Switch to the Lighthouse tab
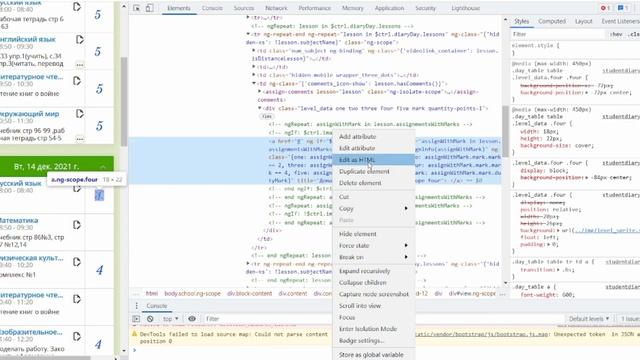The height and width of the screenshot is (360, 640). pyautogui.click(x=465, y=8)
